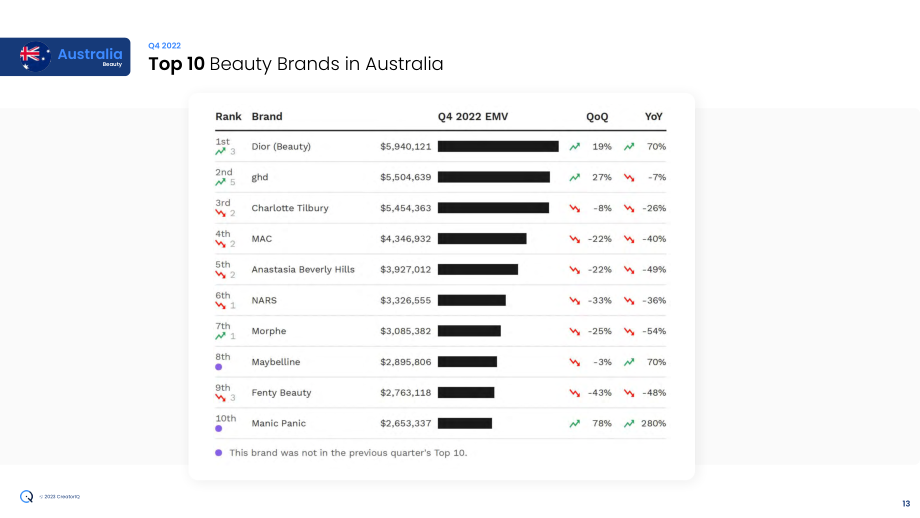Click Dior's green rank-up arrow
This screenshot has height=518, width=920.
(x=220, y=151)
